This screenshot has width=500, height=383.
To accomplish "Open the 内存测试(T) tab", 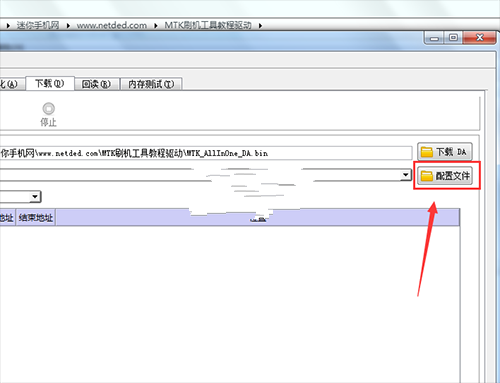I will [151, 84].
